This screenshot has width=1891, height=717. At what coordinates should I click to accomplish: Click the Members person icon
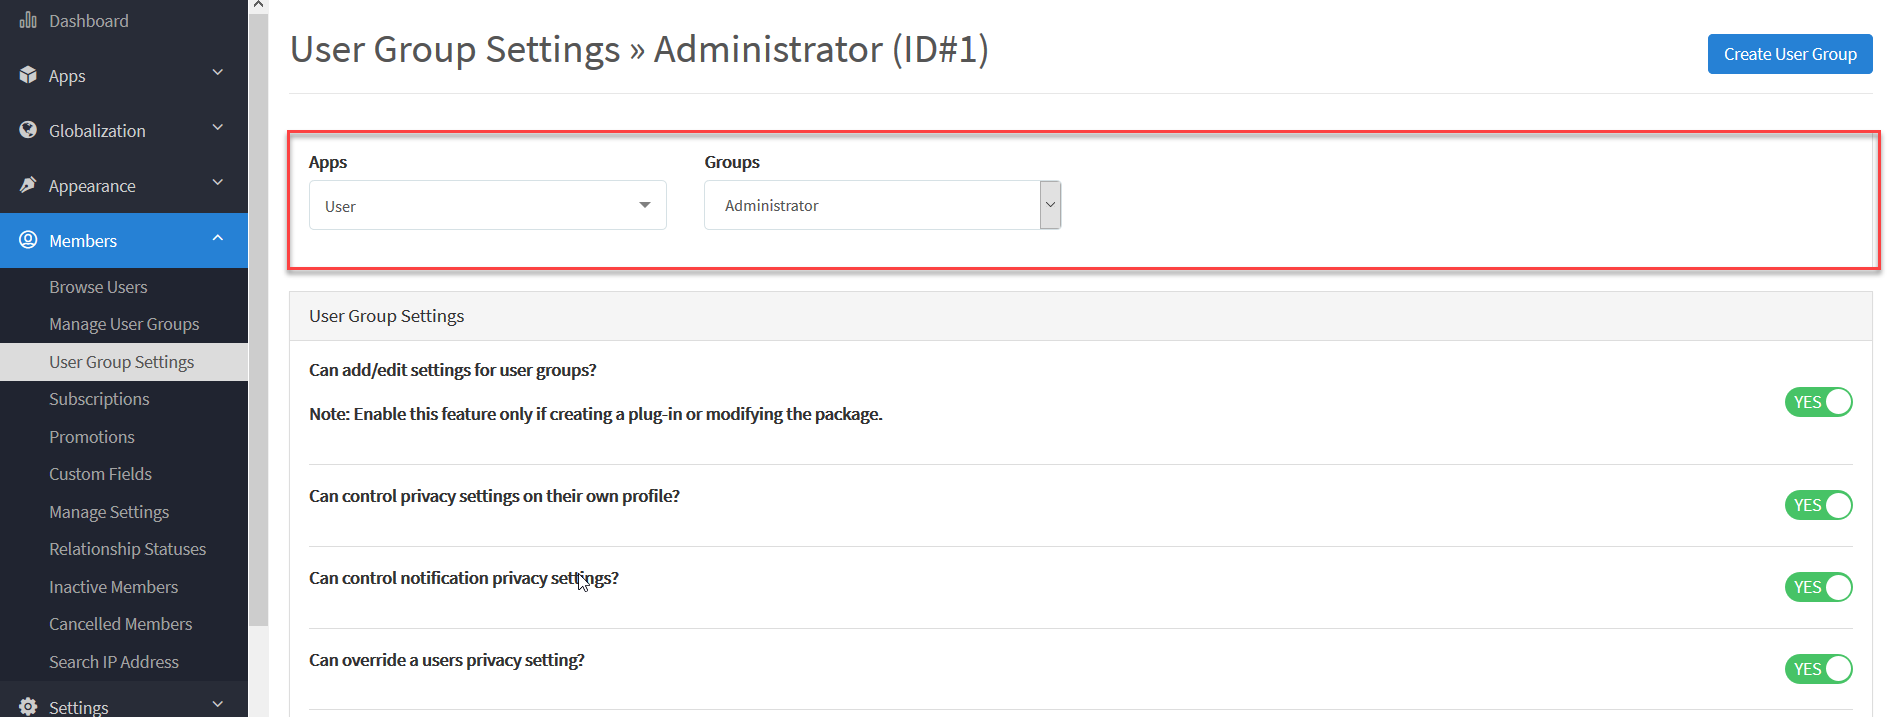(29, 240)
